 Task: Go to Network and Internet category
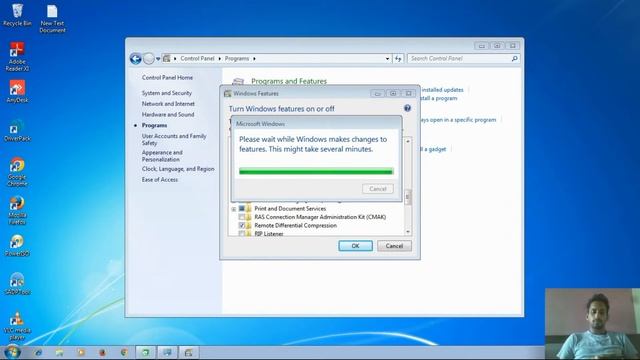click(168, 104)
